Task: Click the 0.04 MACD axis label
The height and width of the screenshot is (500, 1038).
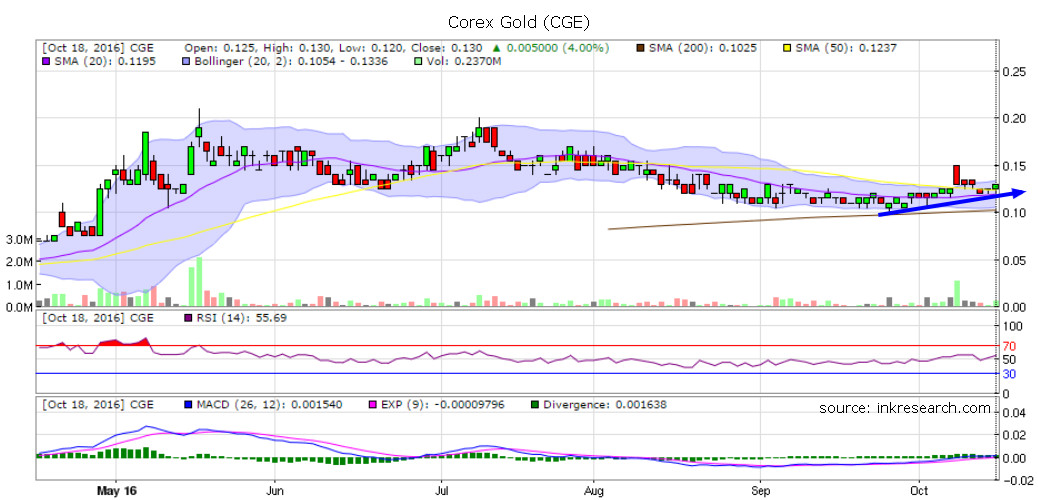Action: [x=1014, y=413]
